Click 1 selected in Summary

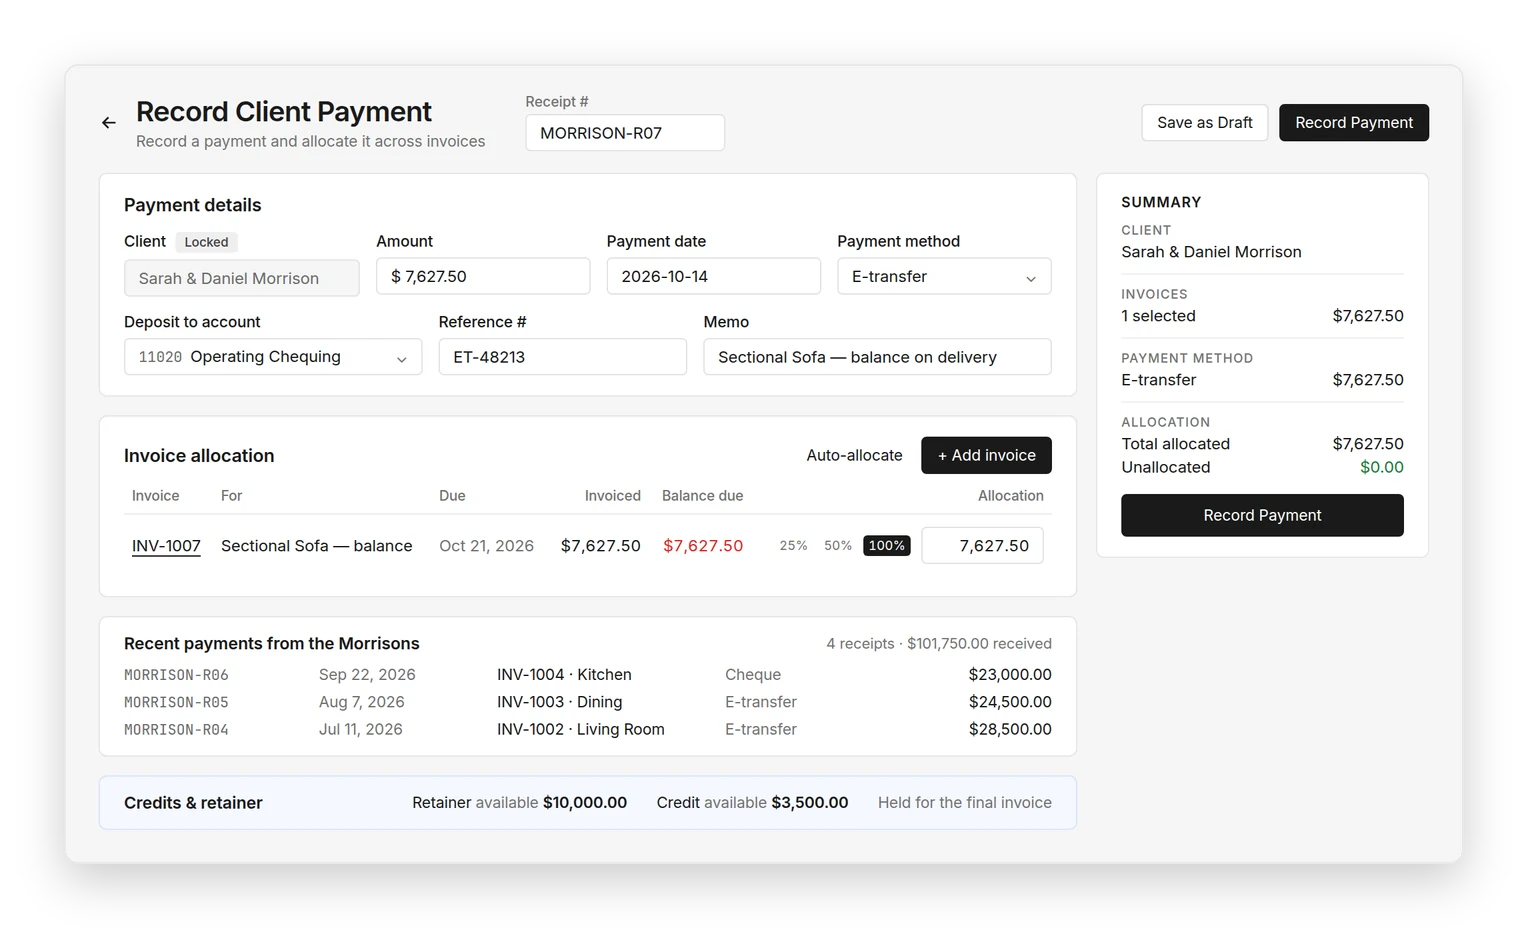1158,316
